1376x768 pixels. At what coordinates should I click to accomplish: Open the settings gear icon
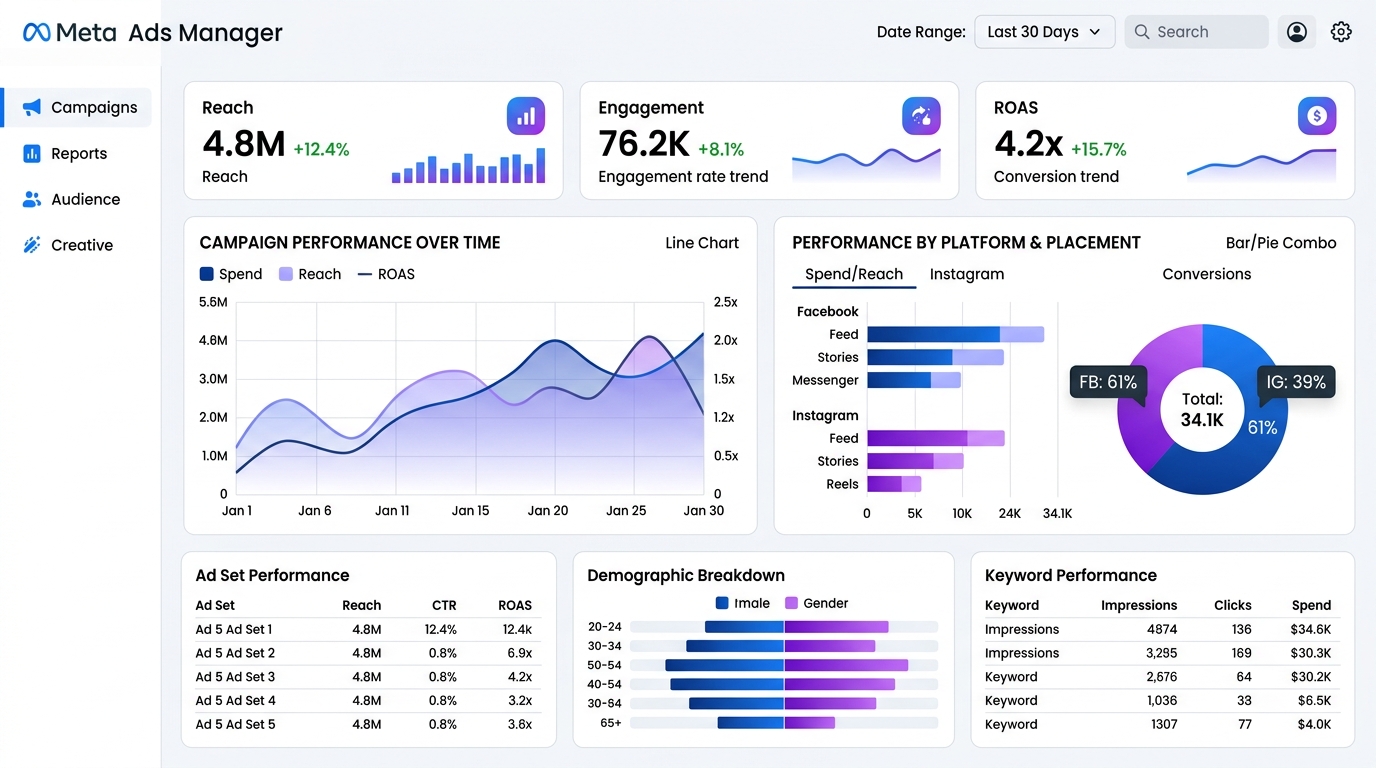coord(1341,32)
